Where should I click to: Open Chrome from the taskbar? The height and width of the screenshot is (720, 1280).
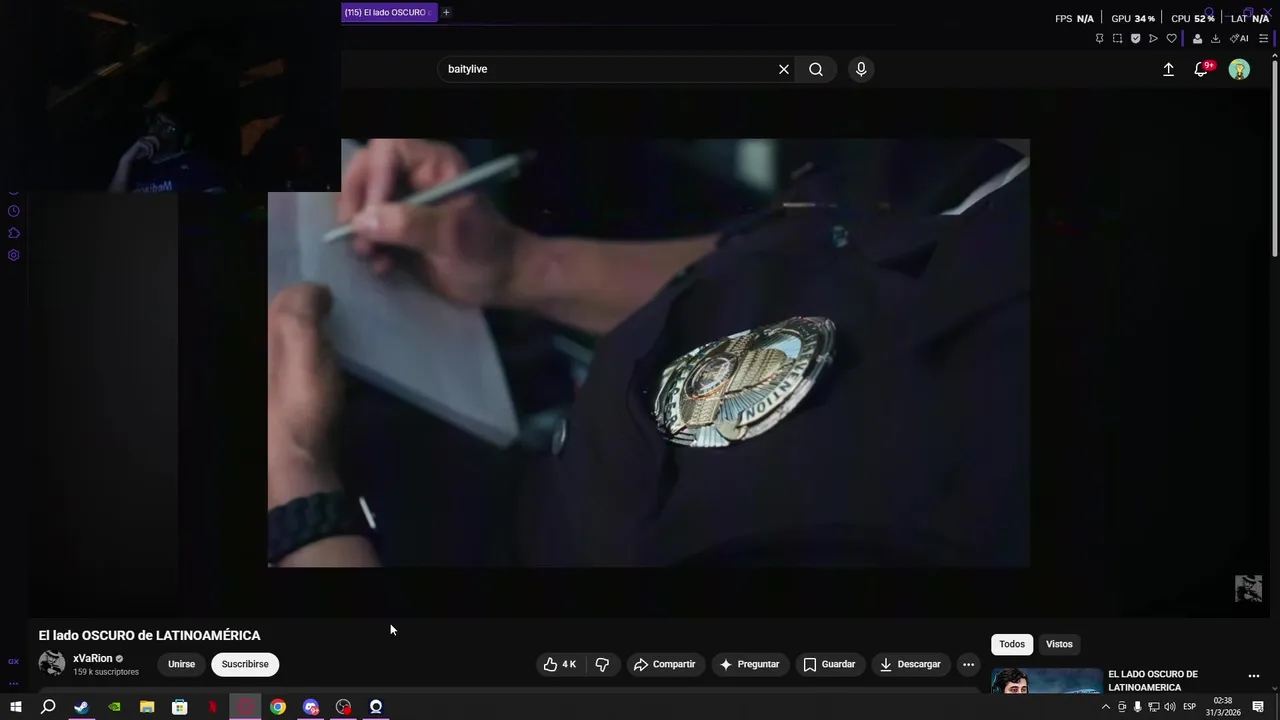278,707
